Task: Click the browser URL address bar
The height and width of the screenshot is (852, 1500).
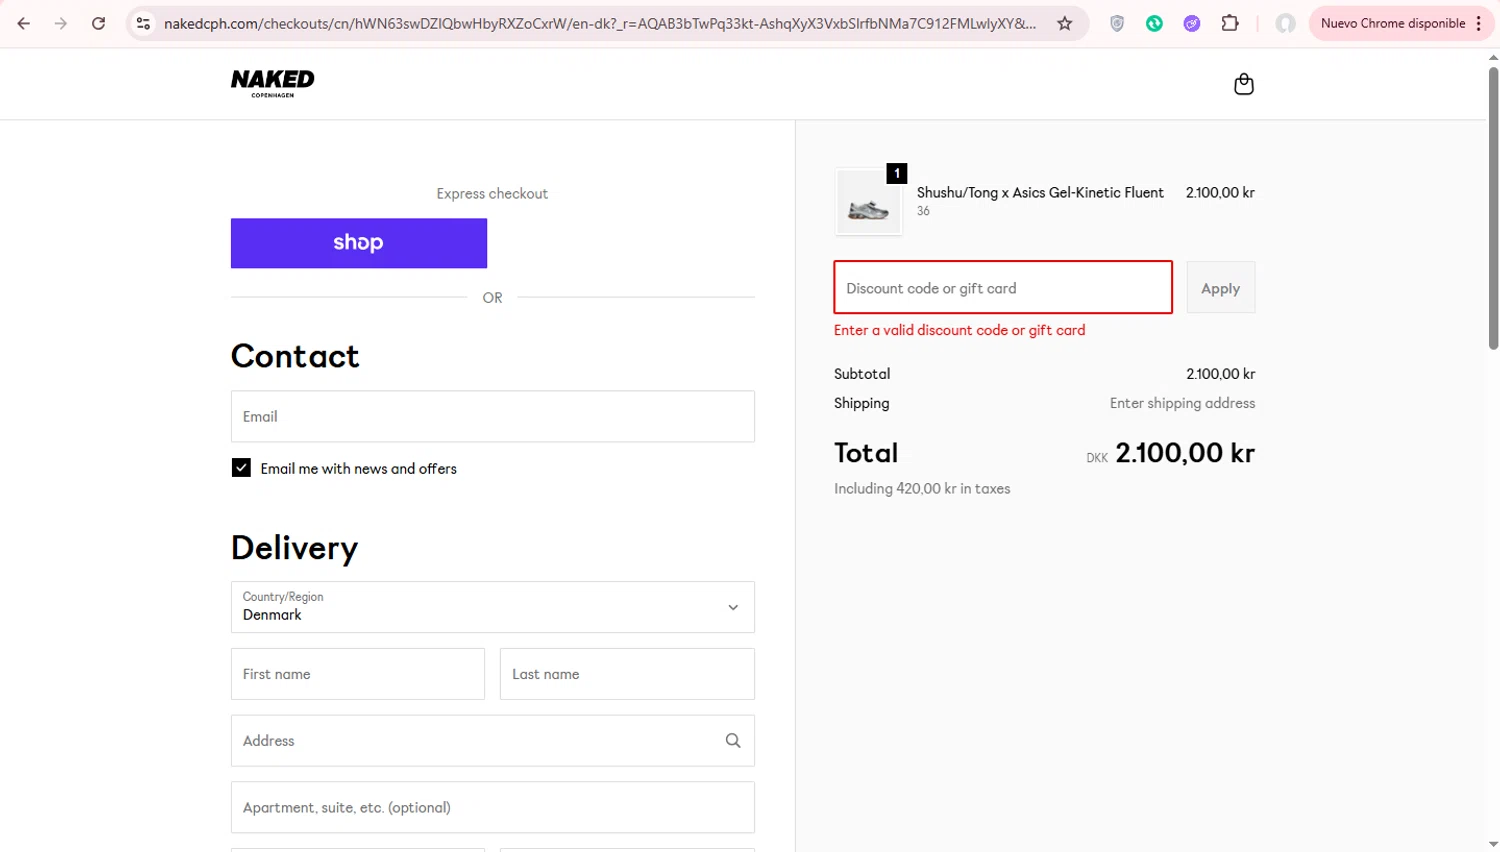Action: point(600,23)
